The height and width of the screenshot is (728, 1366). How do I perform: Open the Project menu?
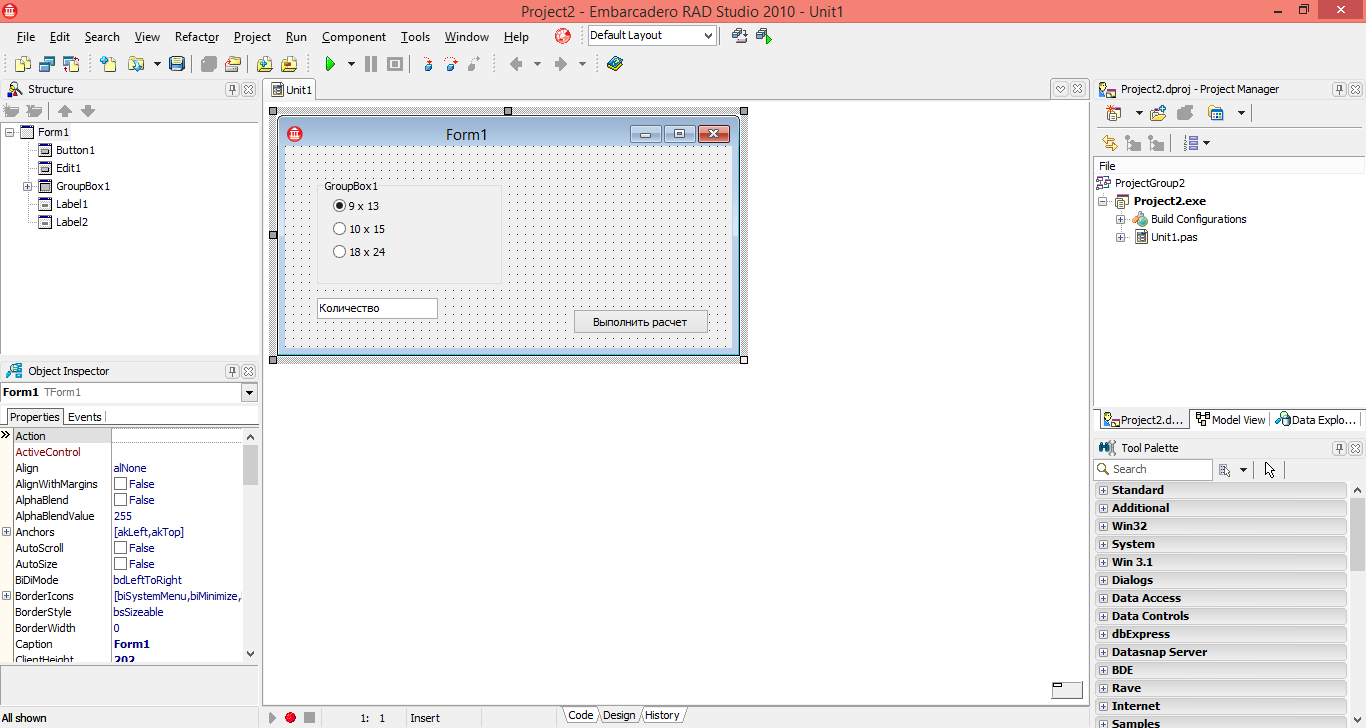[252, 37]
